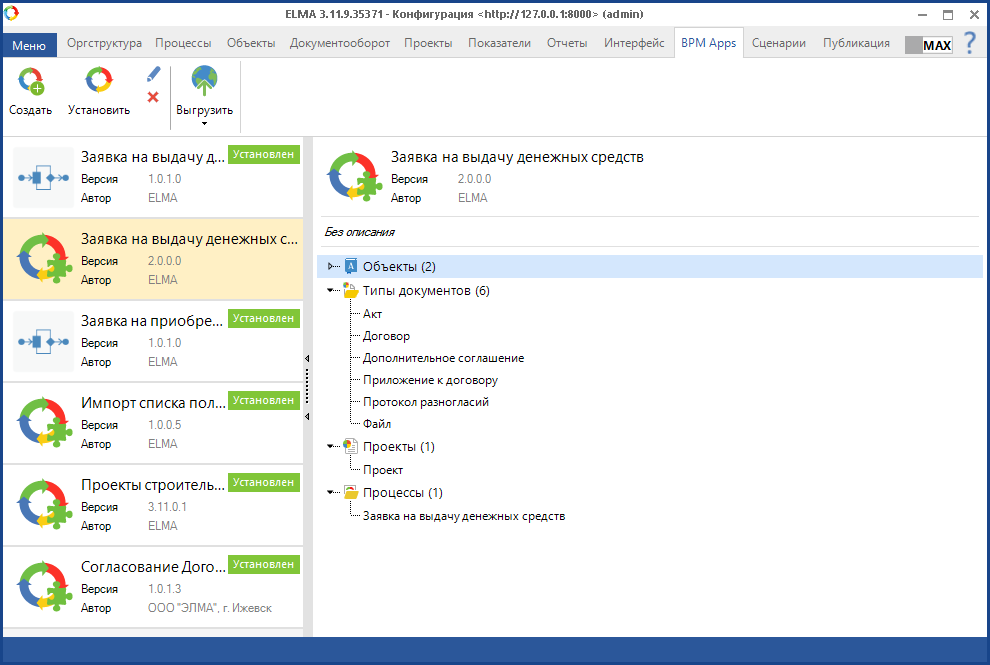Select the Акт document type
This screenshot has width=990, height=665.
coord(373,314)
